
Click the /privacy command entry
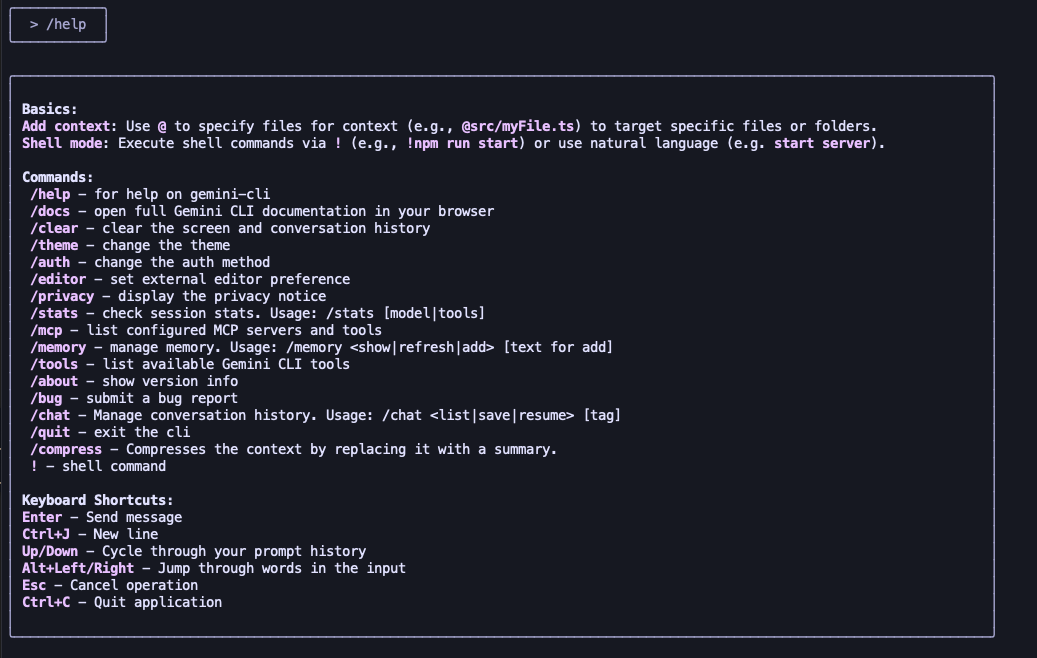(62, 296)
